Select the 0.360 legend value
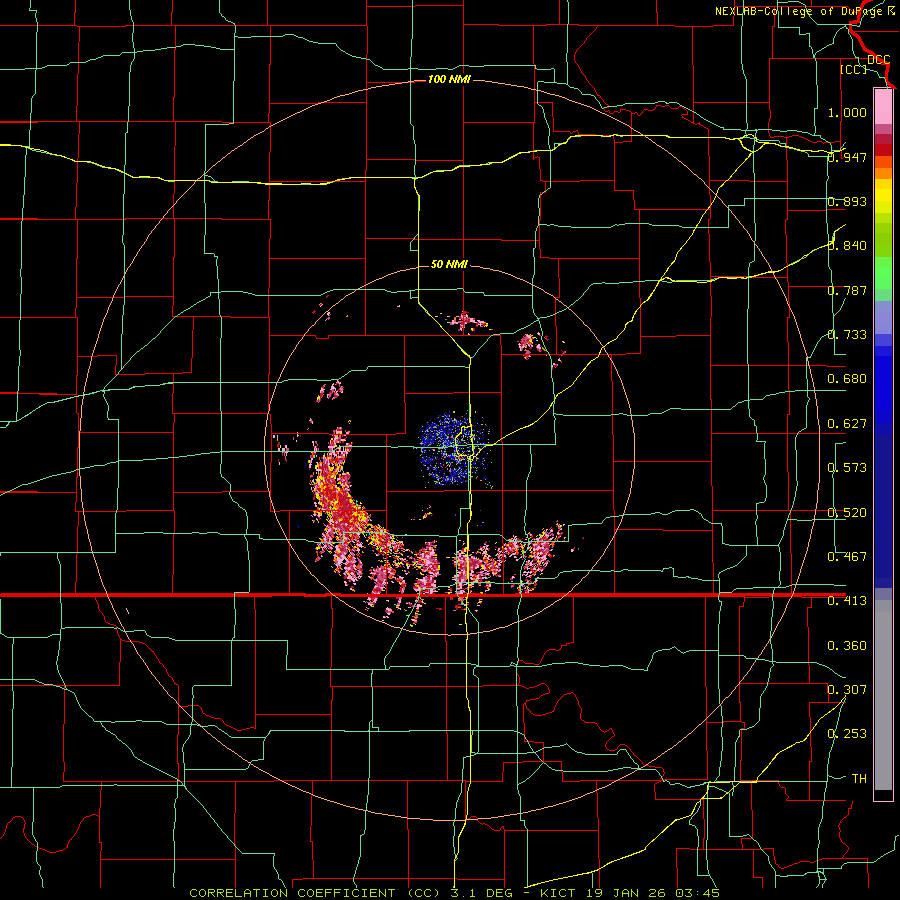900x900 pixels. click(x=847, y=646)
